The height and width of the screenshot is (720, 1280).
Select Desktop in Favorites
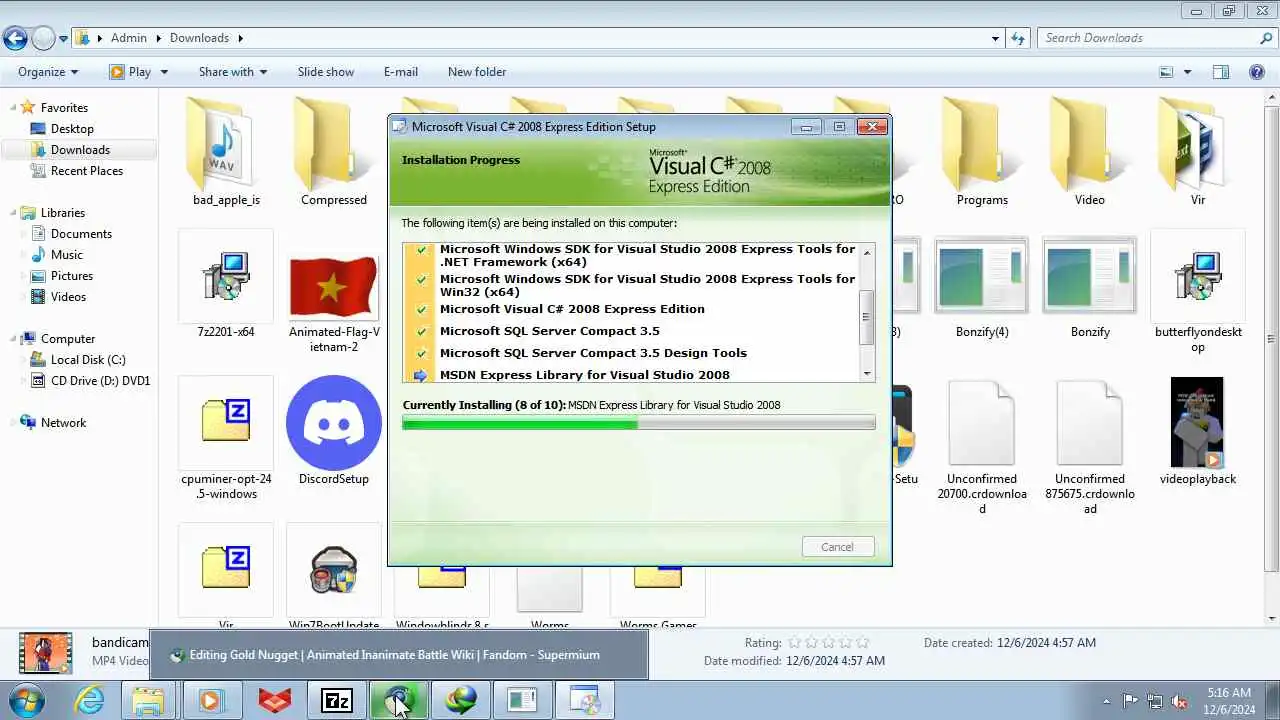[72, 129]
